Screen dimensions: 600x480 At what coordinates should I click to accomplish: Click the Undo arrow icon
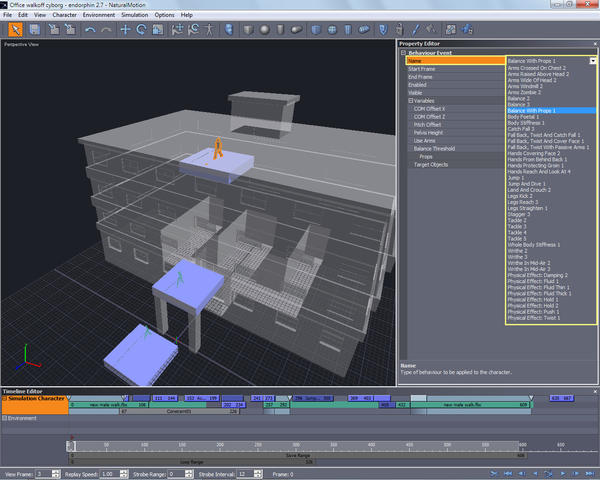tap(90, 30)
